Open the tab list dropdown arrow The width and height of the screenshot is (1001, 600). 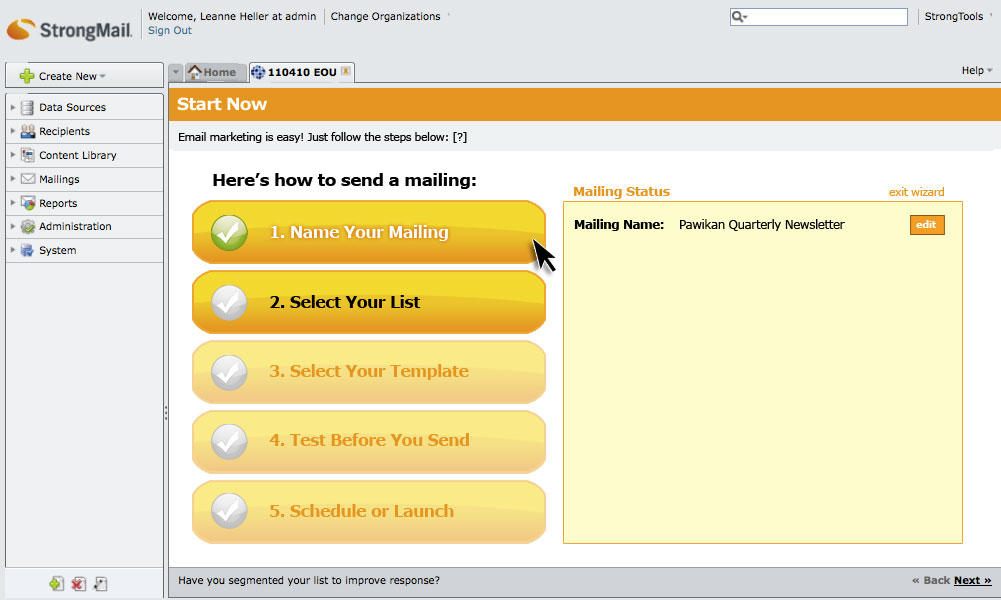point(176,72)
